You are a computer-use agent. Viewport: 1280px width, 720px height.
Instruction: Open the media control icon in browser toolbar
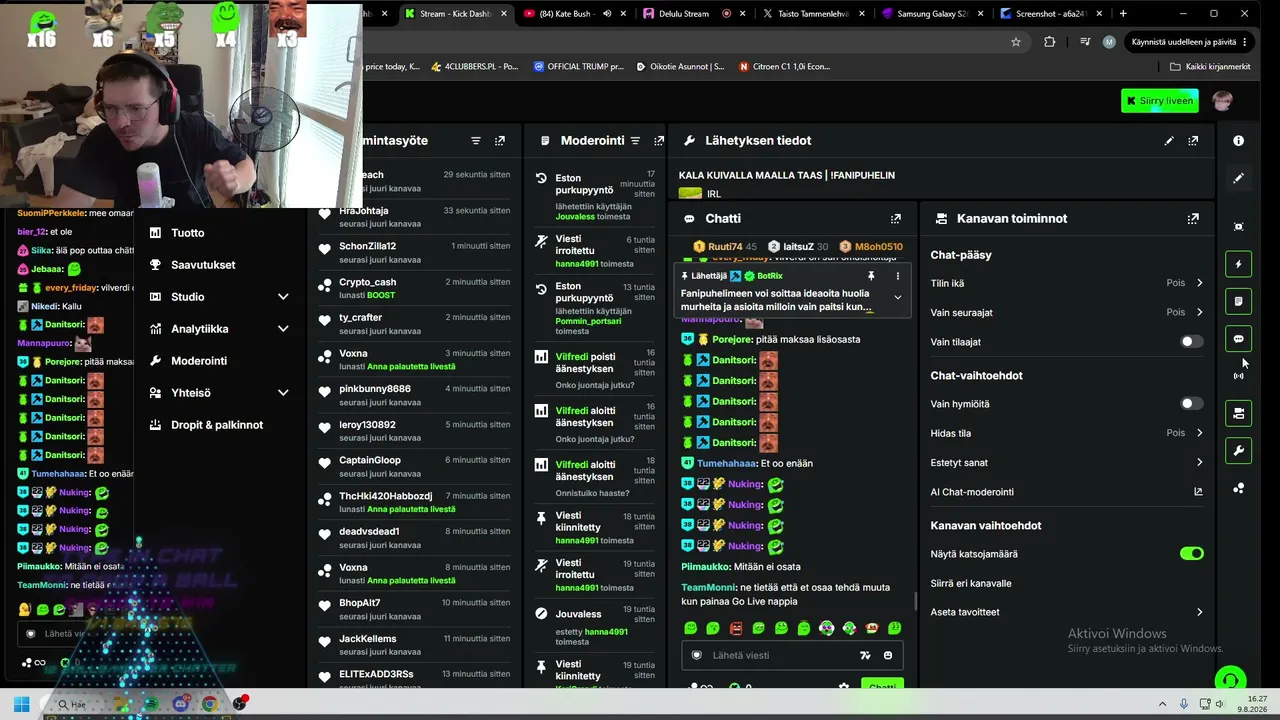click(1085, 42)
